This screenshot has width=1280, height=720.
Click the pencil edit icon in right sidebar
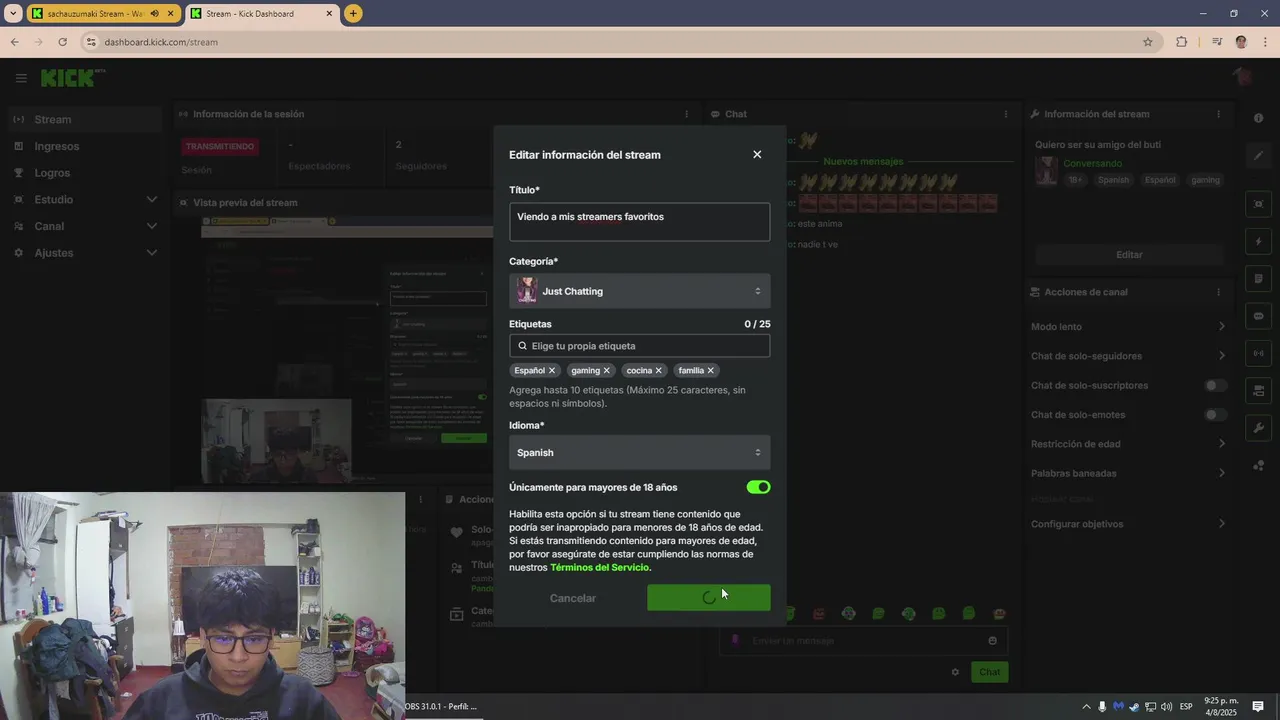coord(1258,155)
